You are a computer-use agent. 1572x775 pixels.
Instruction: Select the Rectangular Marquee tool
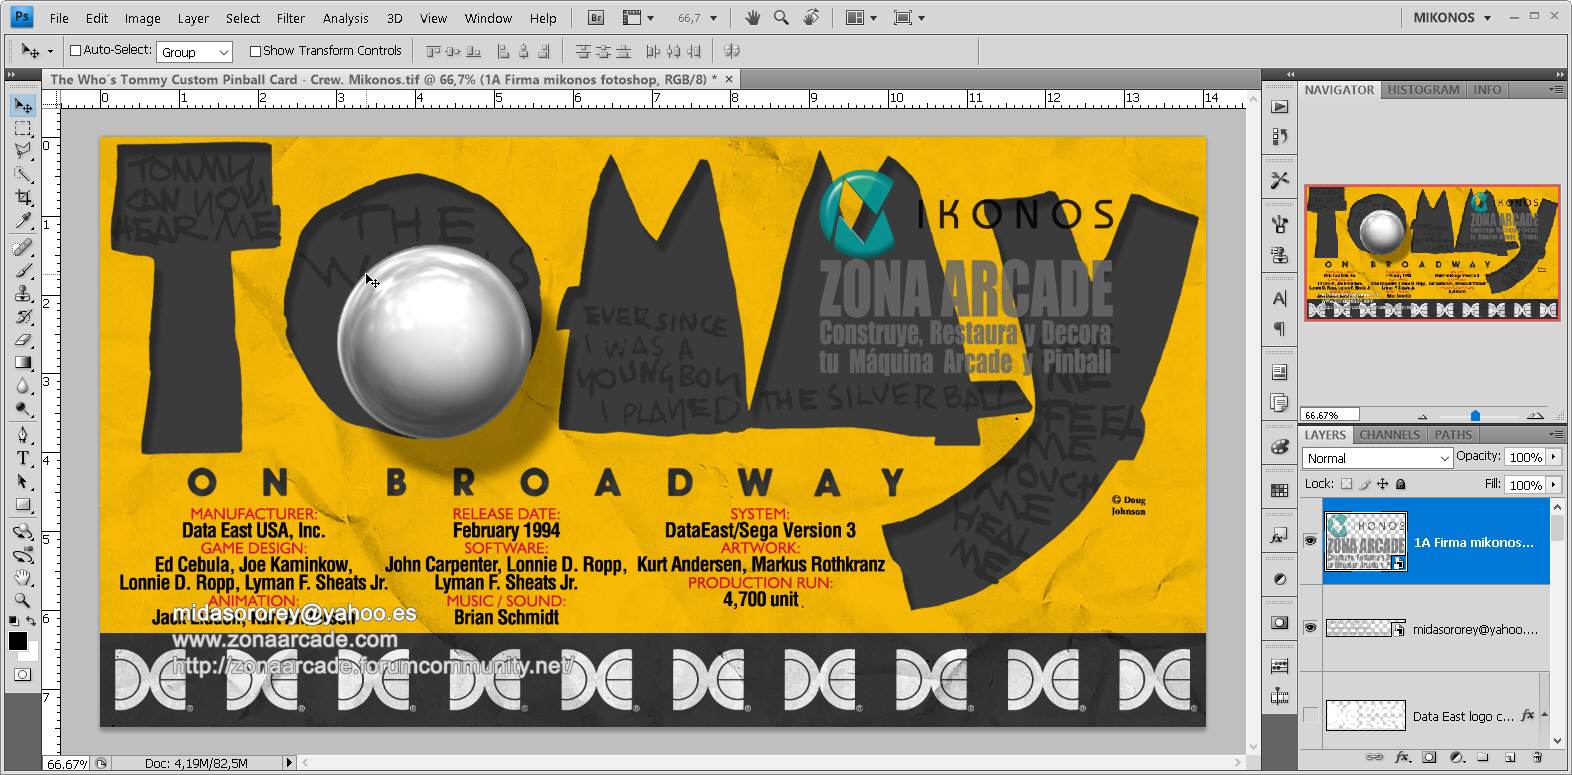[x=23, y=129]
